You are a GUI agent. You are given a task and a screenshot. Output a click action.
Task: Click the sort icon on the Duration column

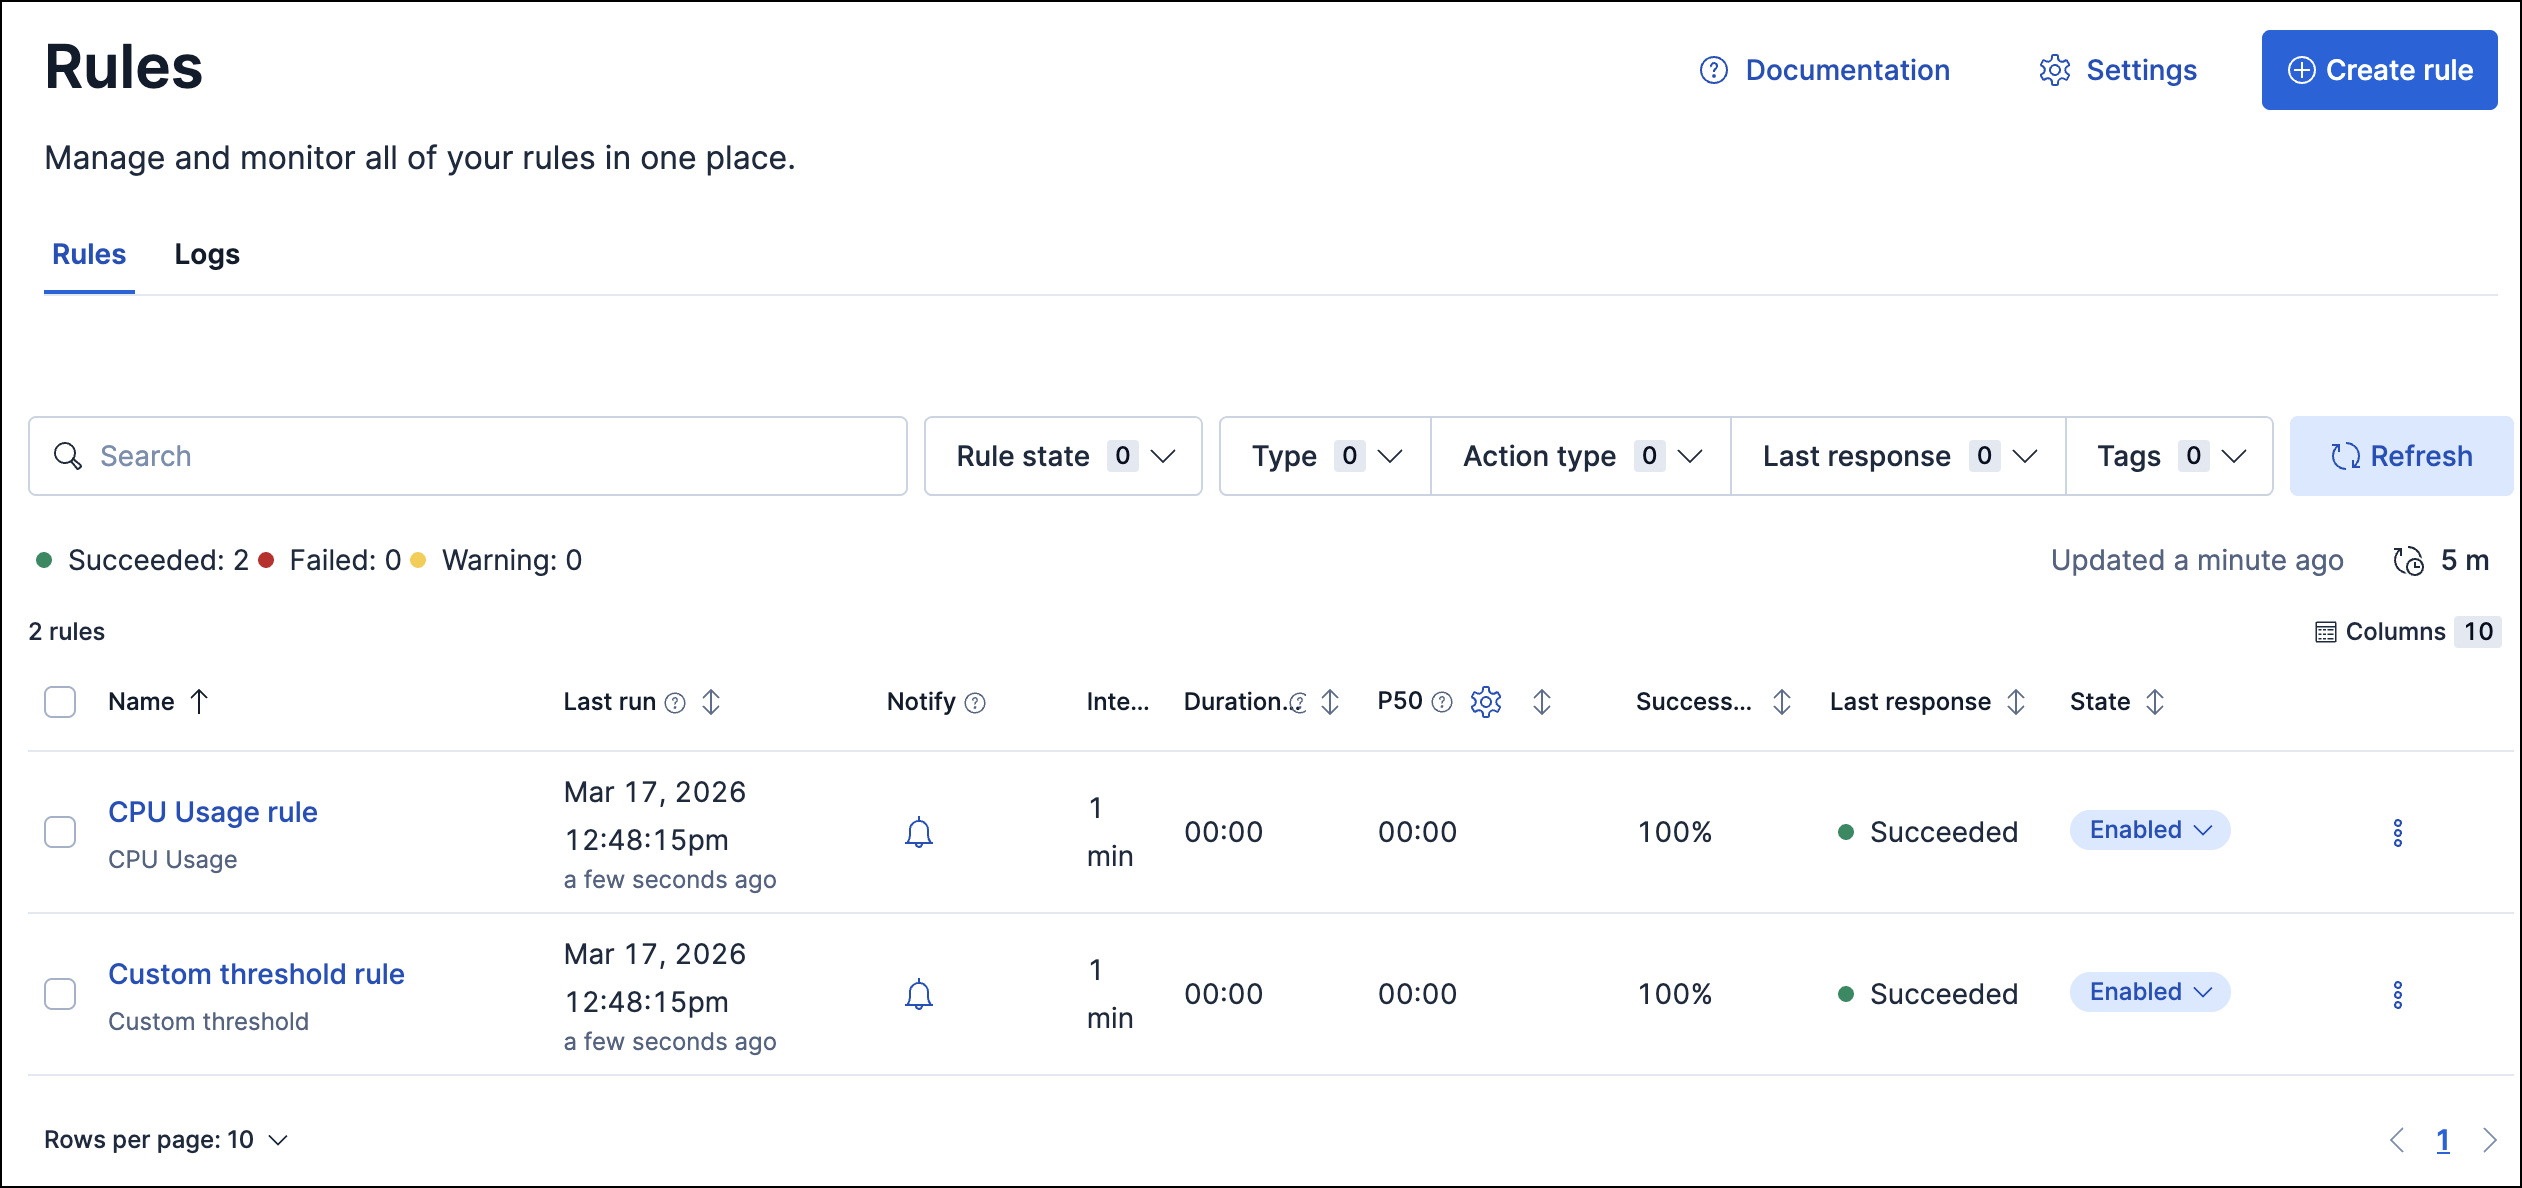point(1330,701)
